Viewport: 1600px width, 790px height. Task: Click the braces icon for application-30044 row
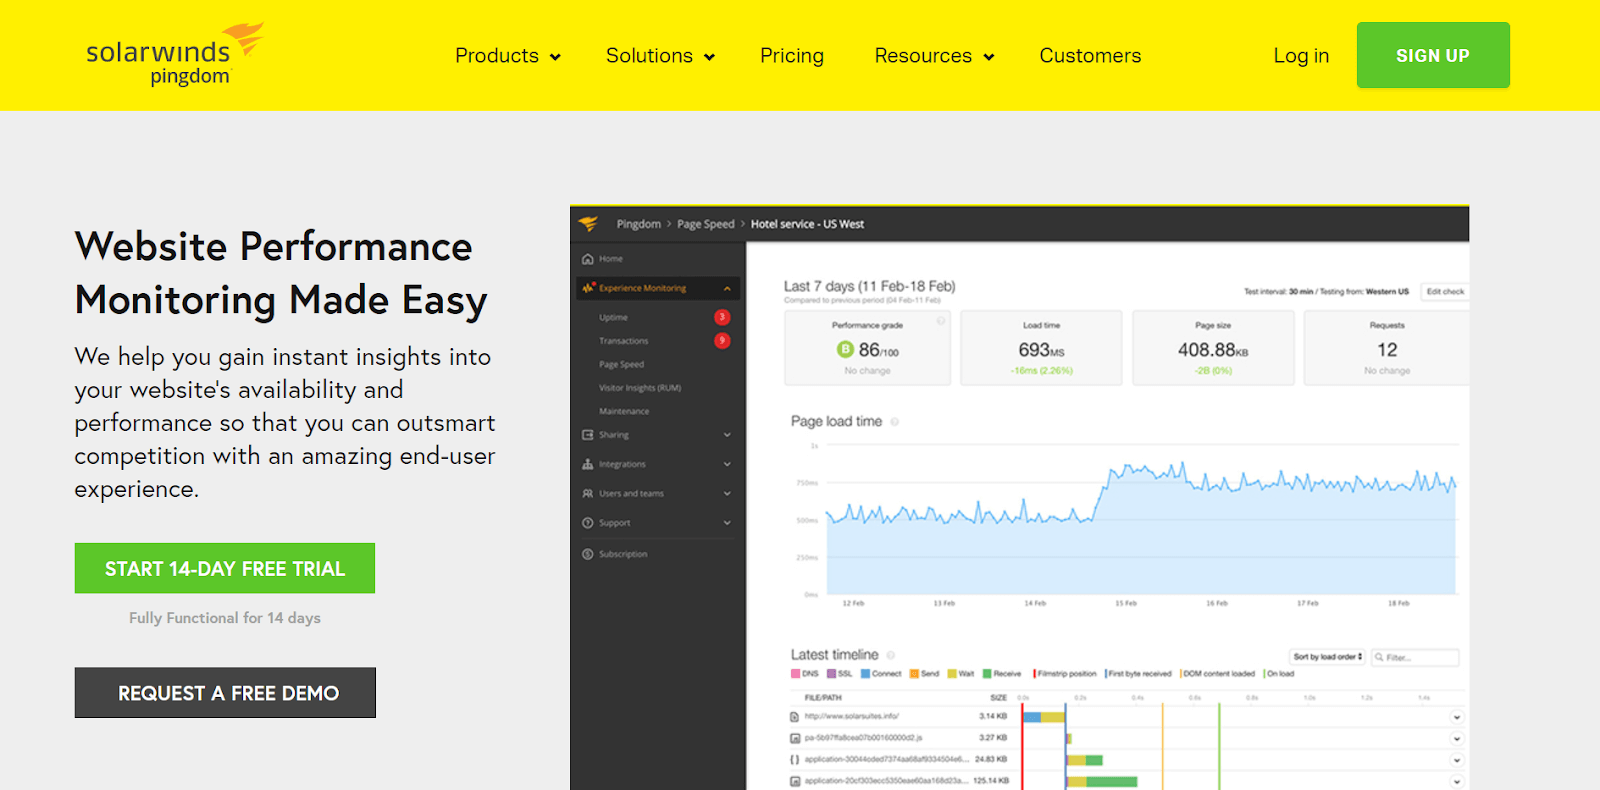point(795,760)
